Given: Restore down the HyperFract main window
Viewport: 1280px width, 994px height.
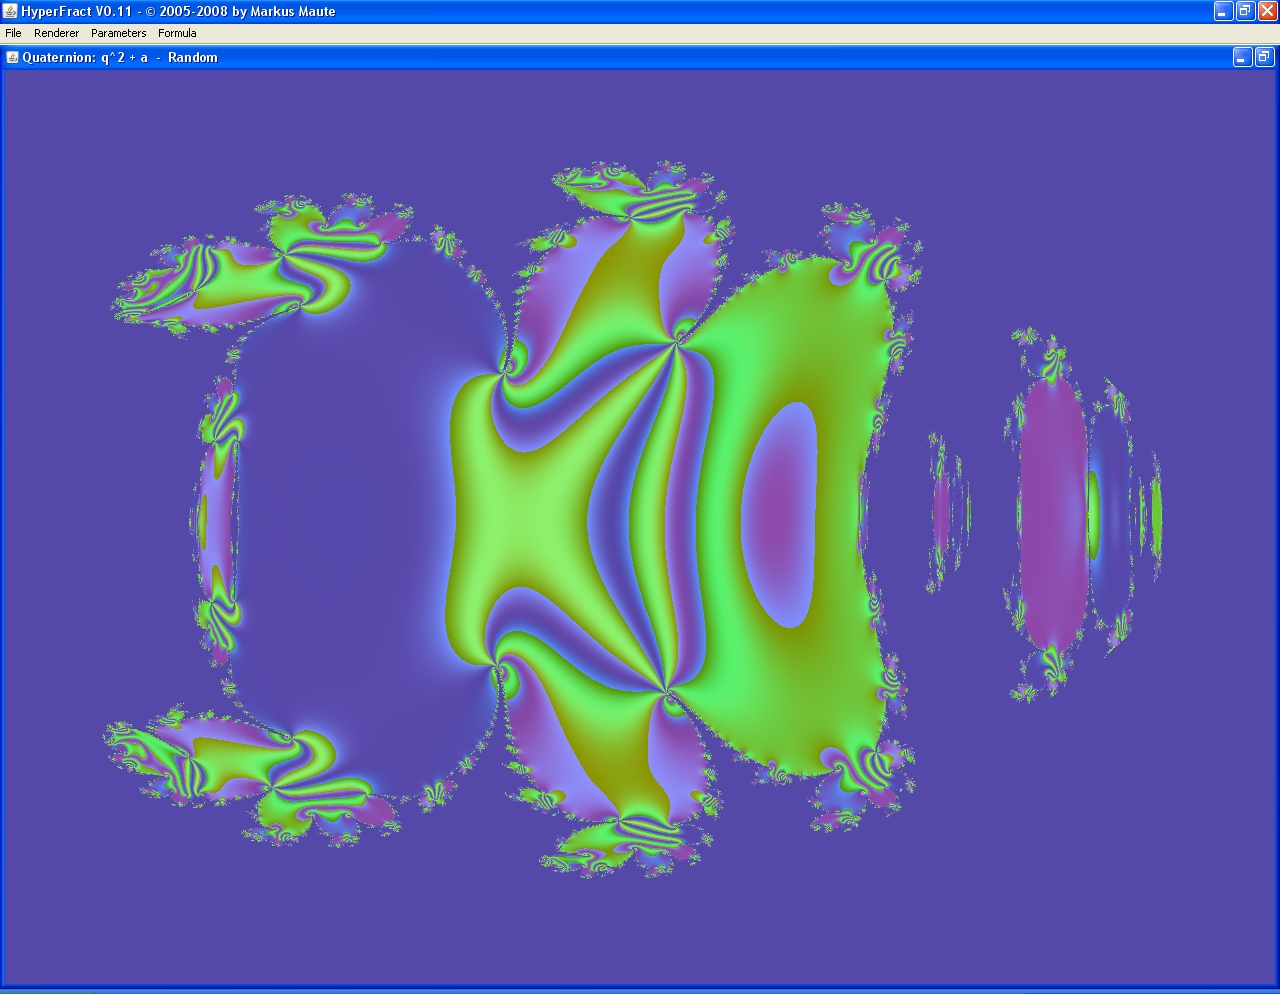Looking at the screenshot, I should (x=1245, y=11).
